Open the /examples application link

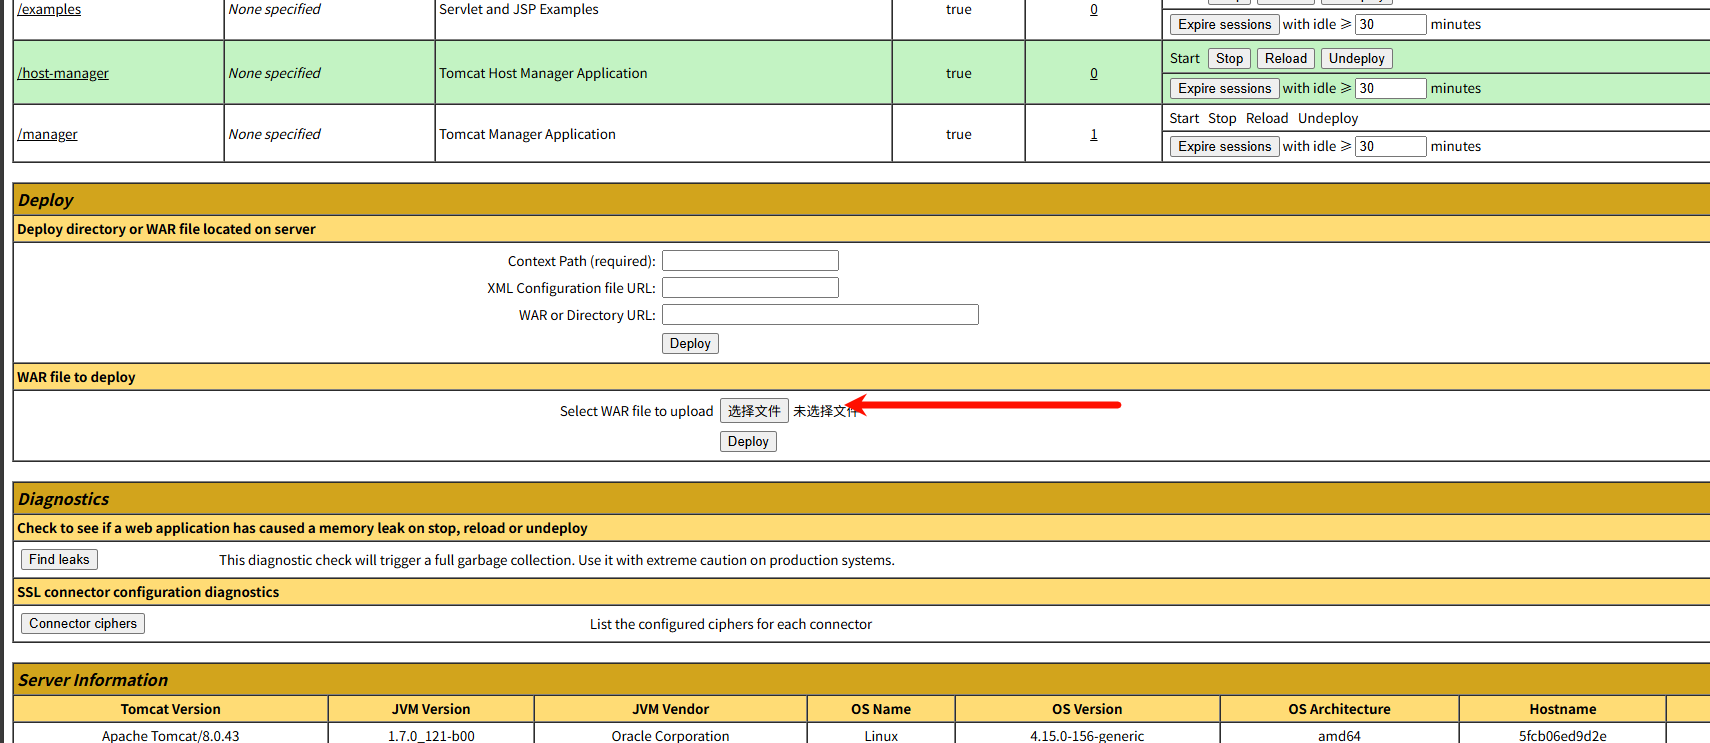pyautogui.click(x=49, y=9)
